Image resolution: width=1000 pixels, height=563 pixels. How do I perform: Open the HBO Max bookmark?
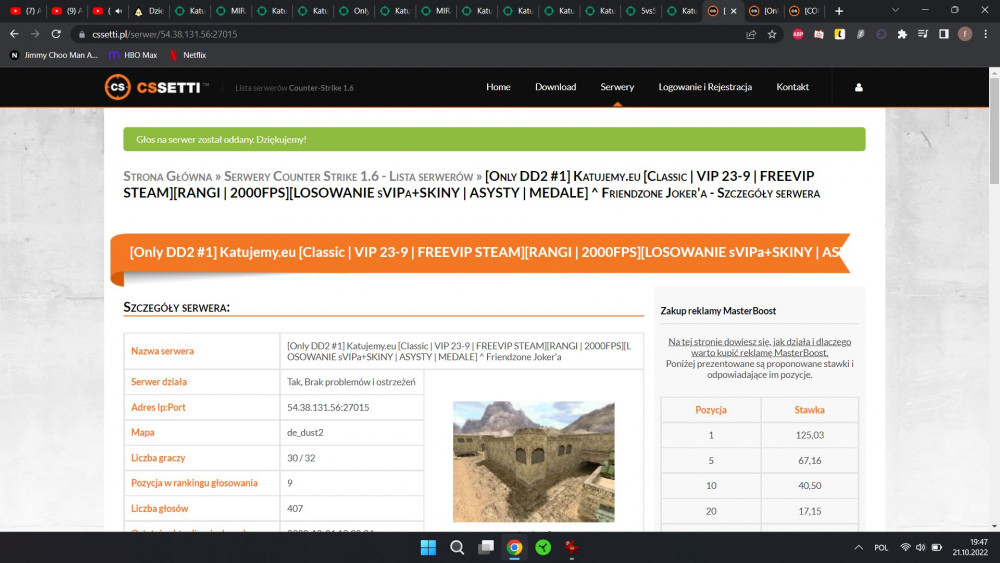click(x=133, y=55)
